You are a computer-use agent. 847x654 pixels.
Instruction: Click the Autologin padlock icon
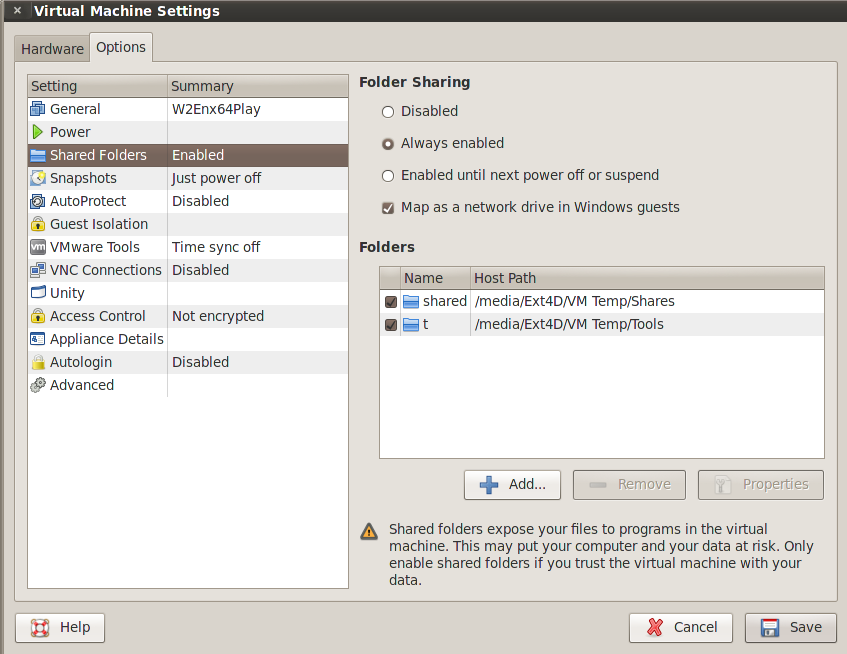(38, 362)
